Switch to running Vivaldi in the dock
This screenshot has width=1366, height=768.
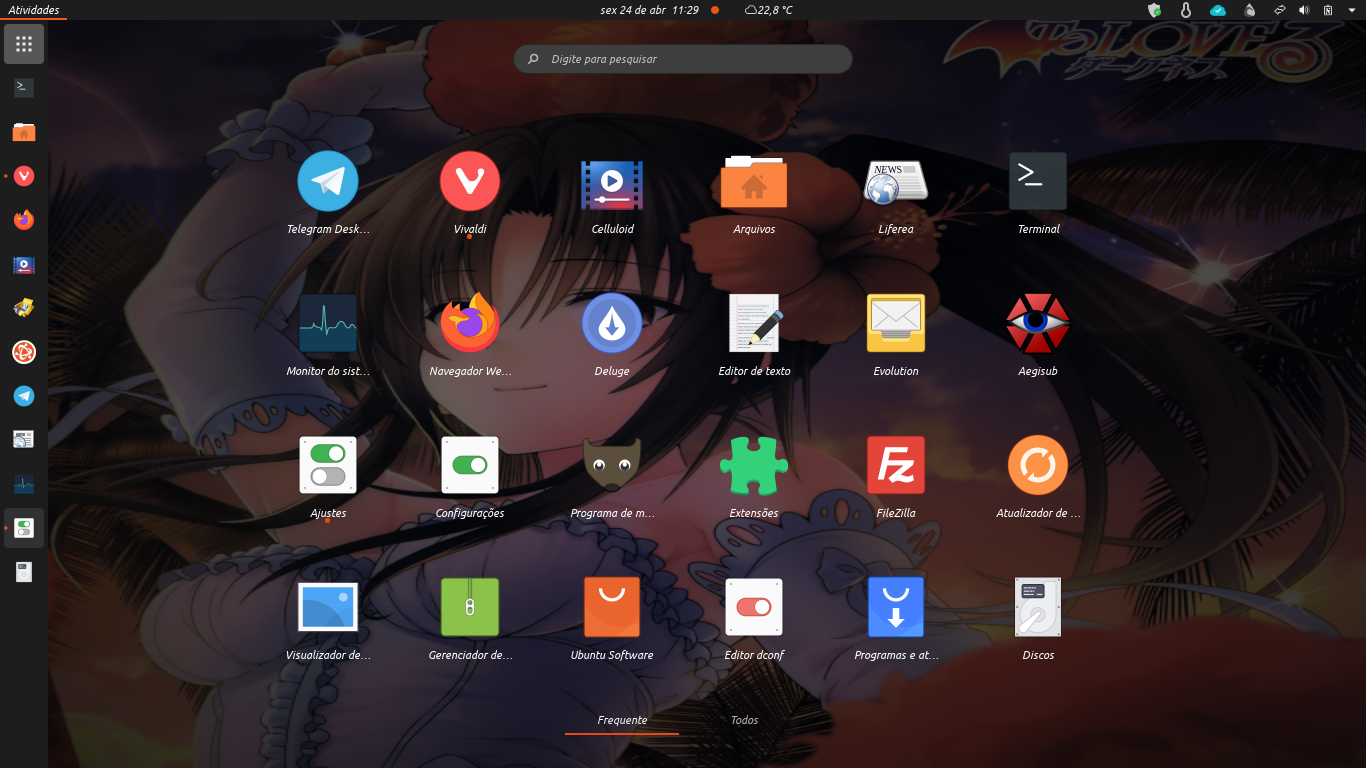tap(24, 176)
